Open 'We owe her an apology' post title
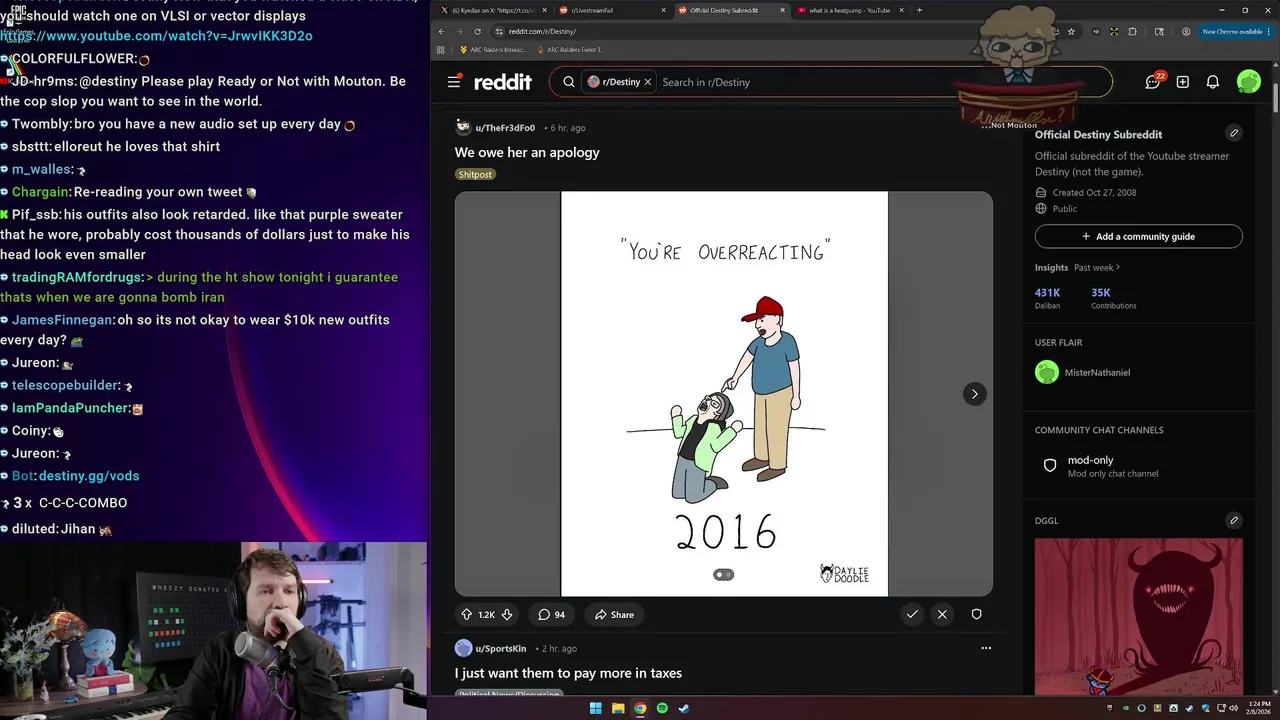1280x720 pixels. [527, 152]
